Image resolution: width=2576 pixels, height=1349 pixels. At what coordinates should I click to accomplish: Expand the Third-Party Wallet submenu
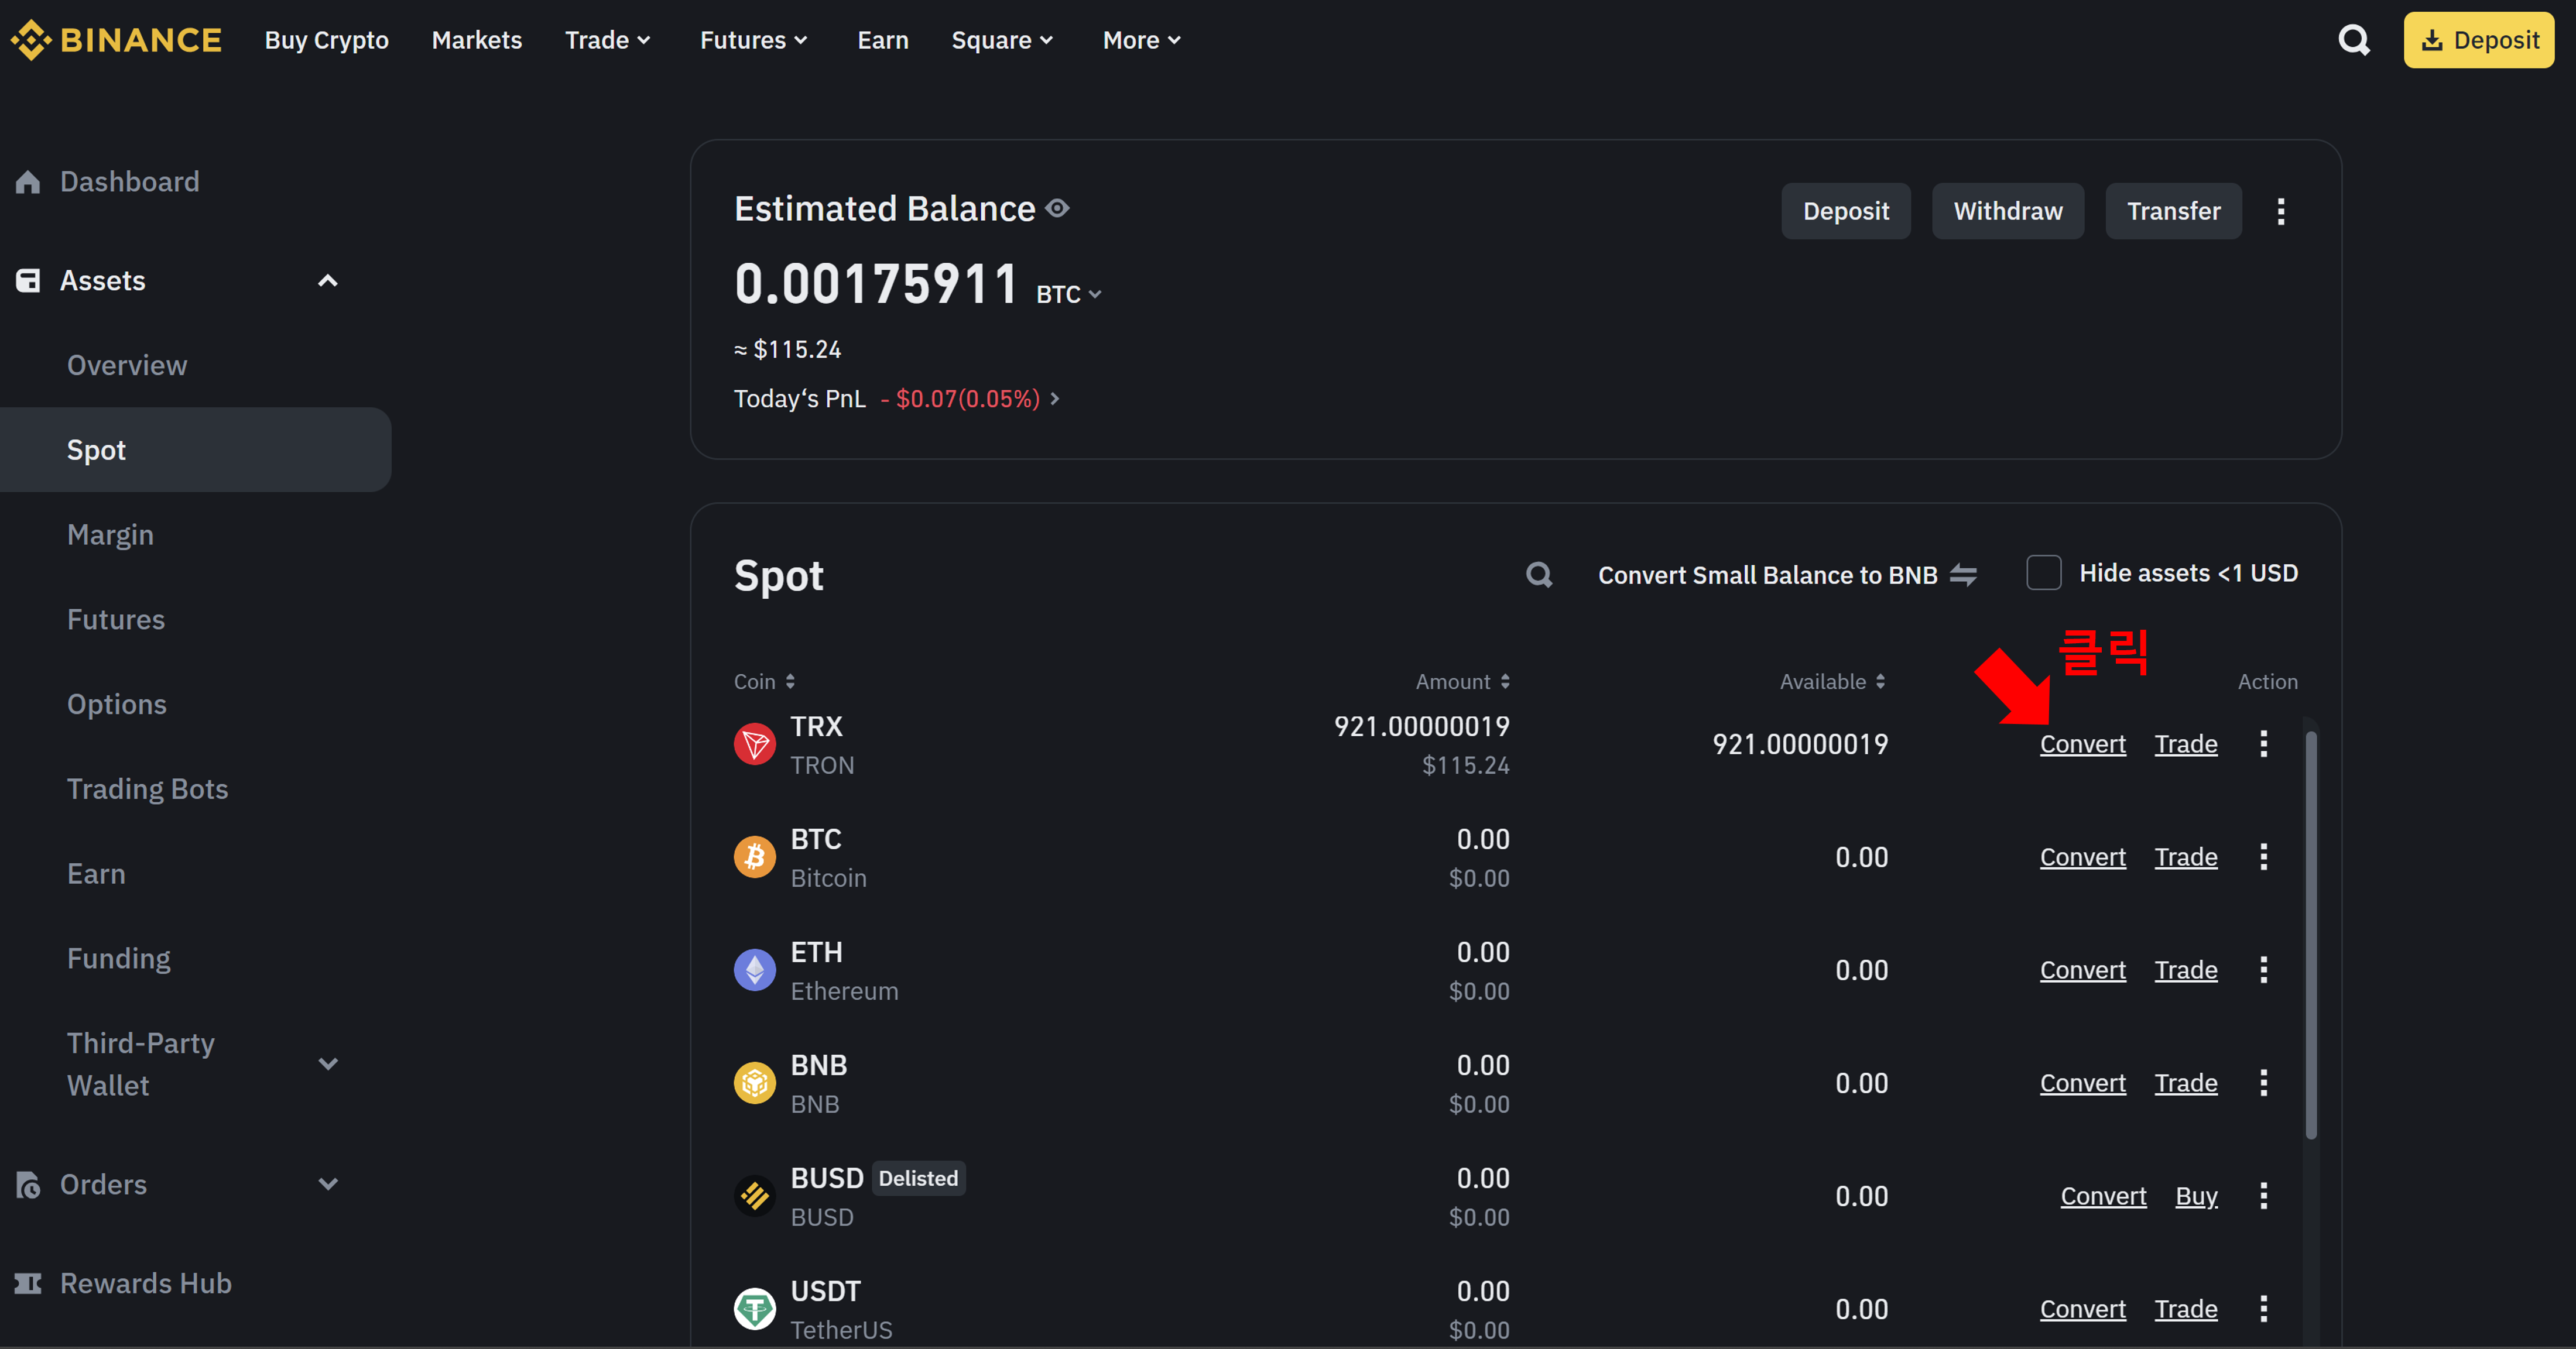coord(327,1063)
